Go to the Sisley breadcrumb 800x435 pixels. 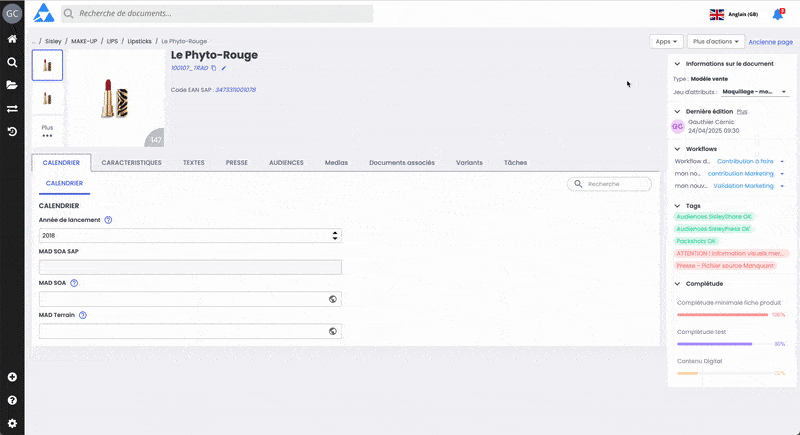pos(53,41)
